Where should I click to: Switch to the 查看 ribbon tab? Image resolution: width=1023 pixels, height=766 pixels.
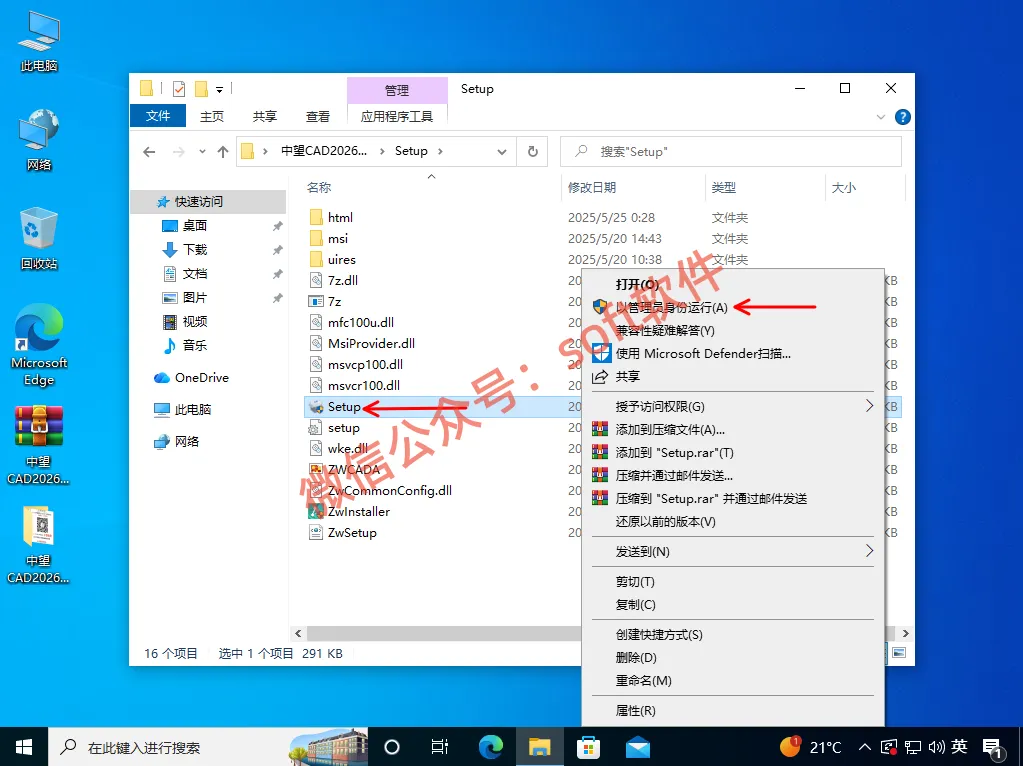tap(318, 116)
